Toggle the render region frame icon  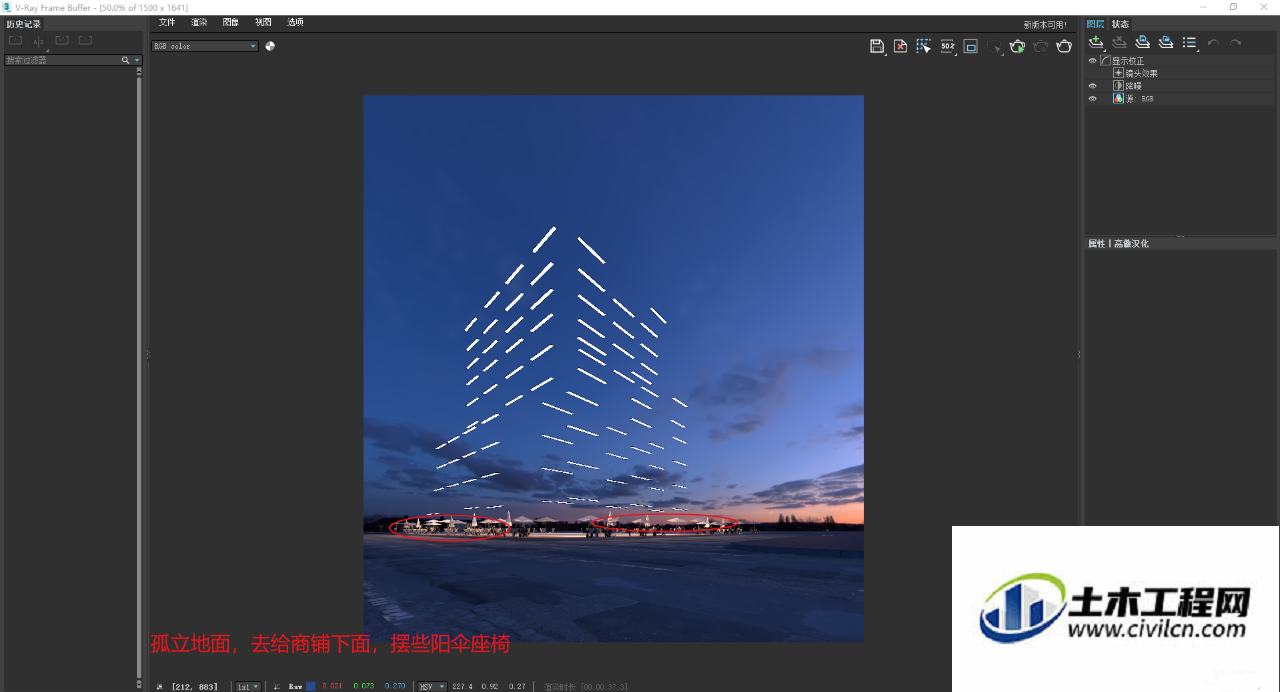click(x=970, y=46)
